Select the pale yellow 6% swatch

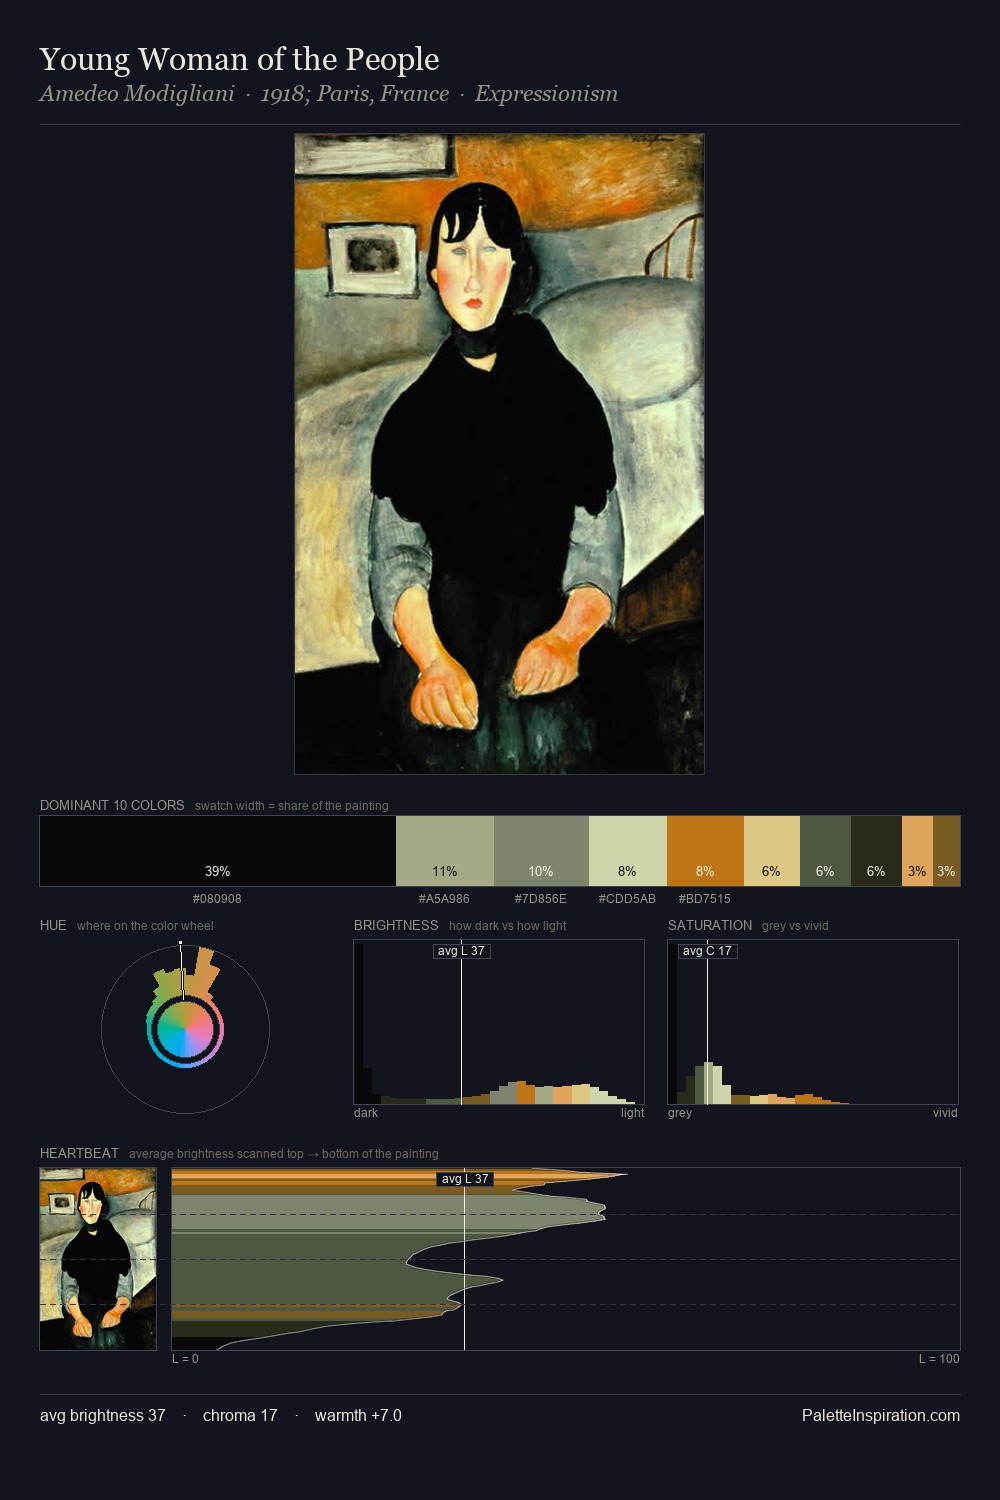(772, 851)
